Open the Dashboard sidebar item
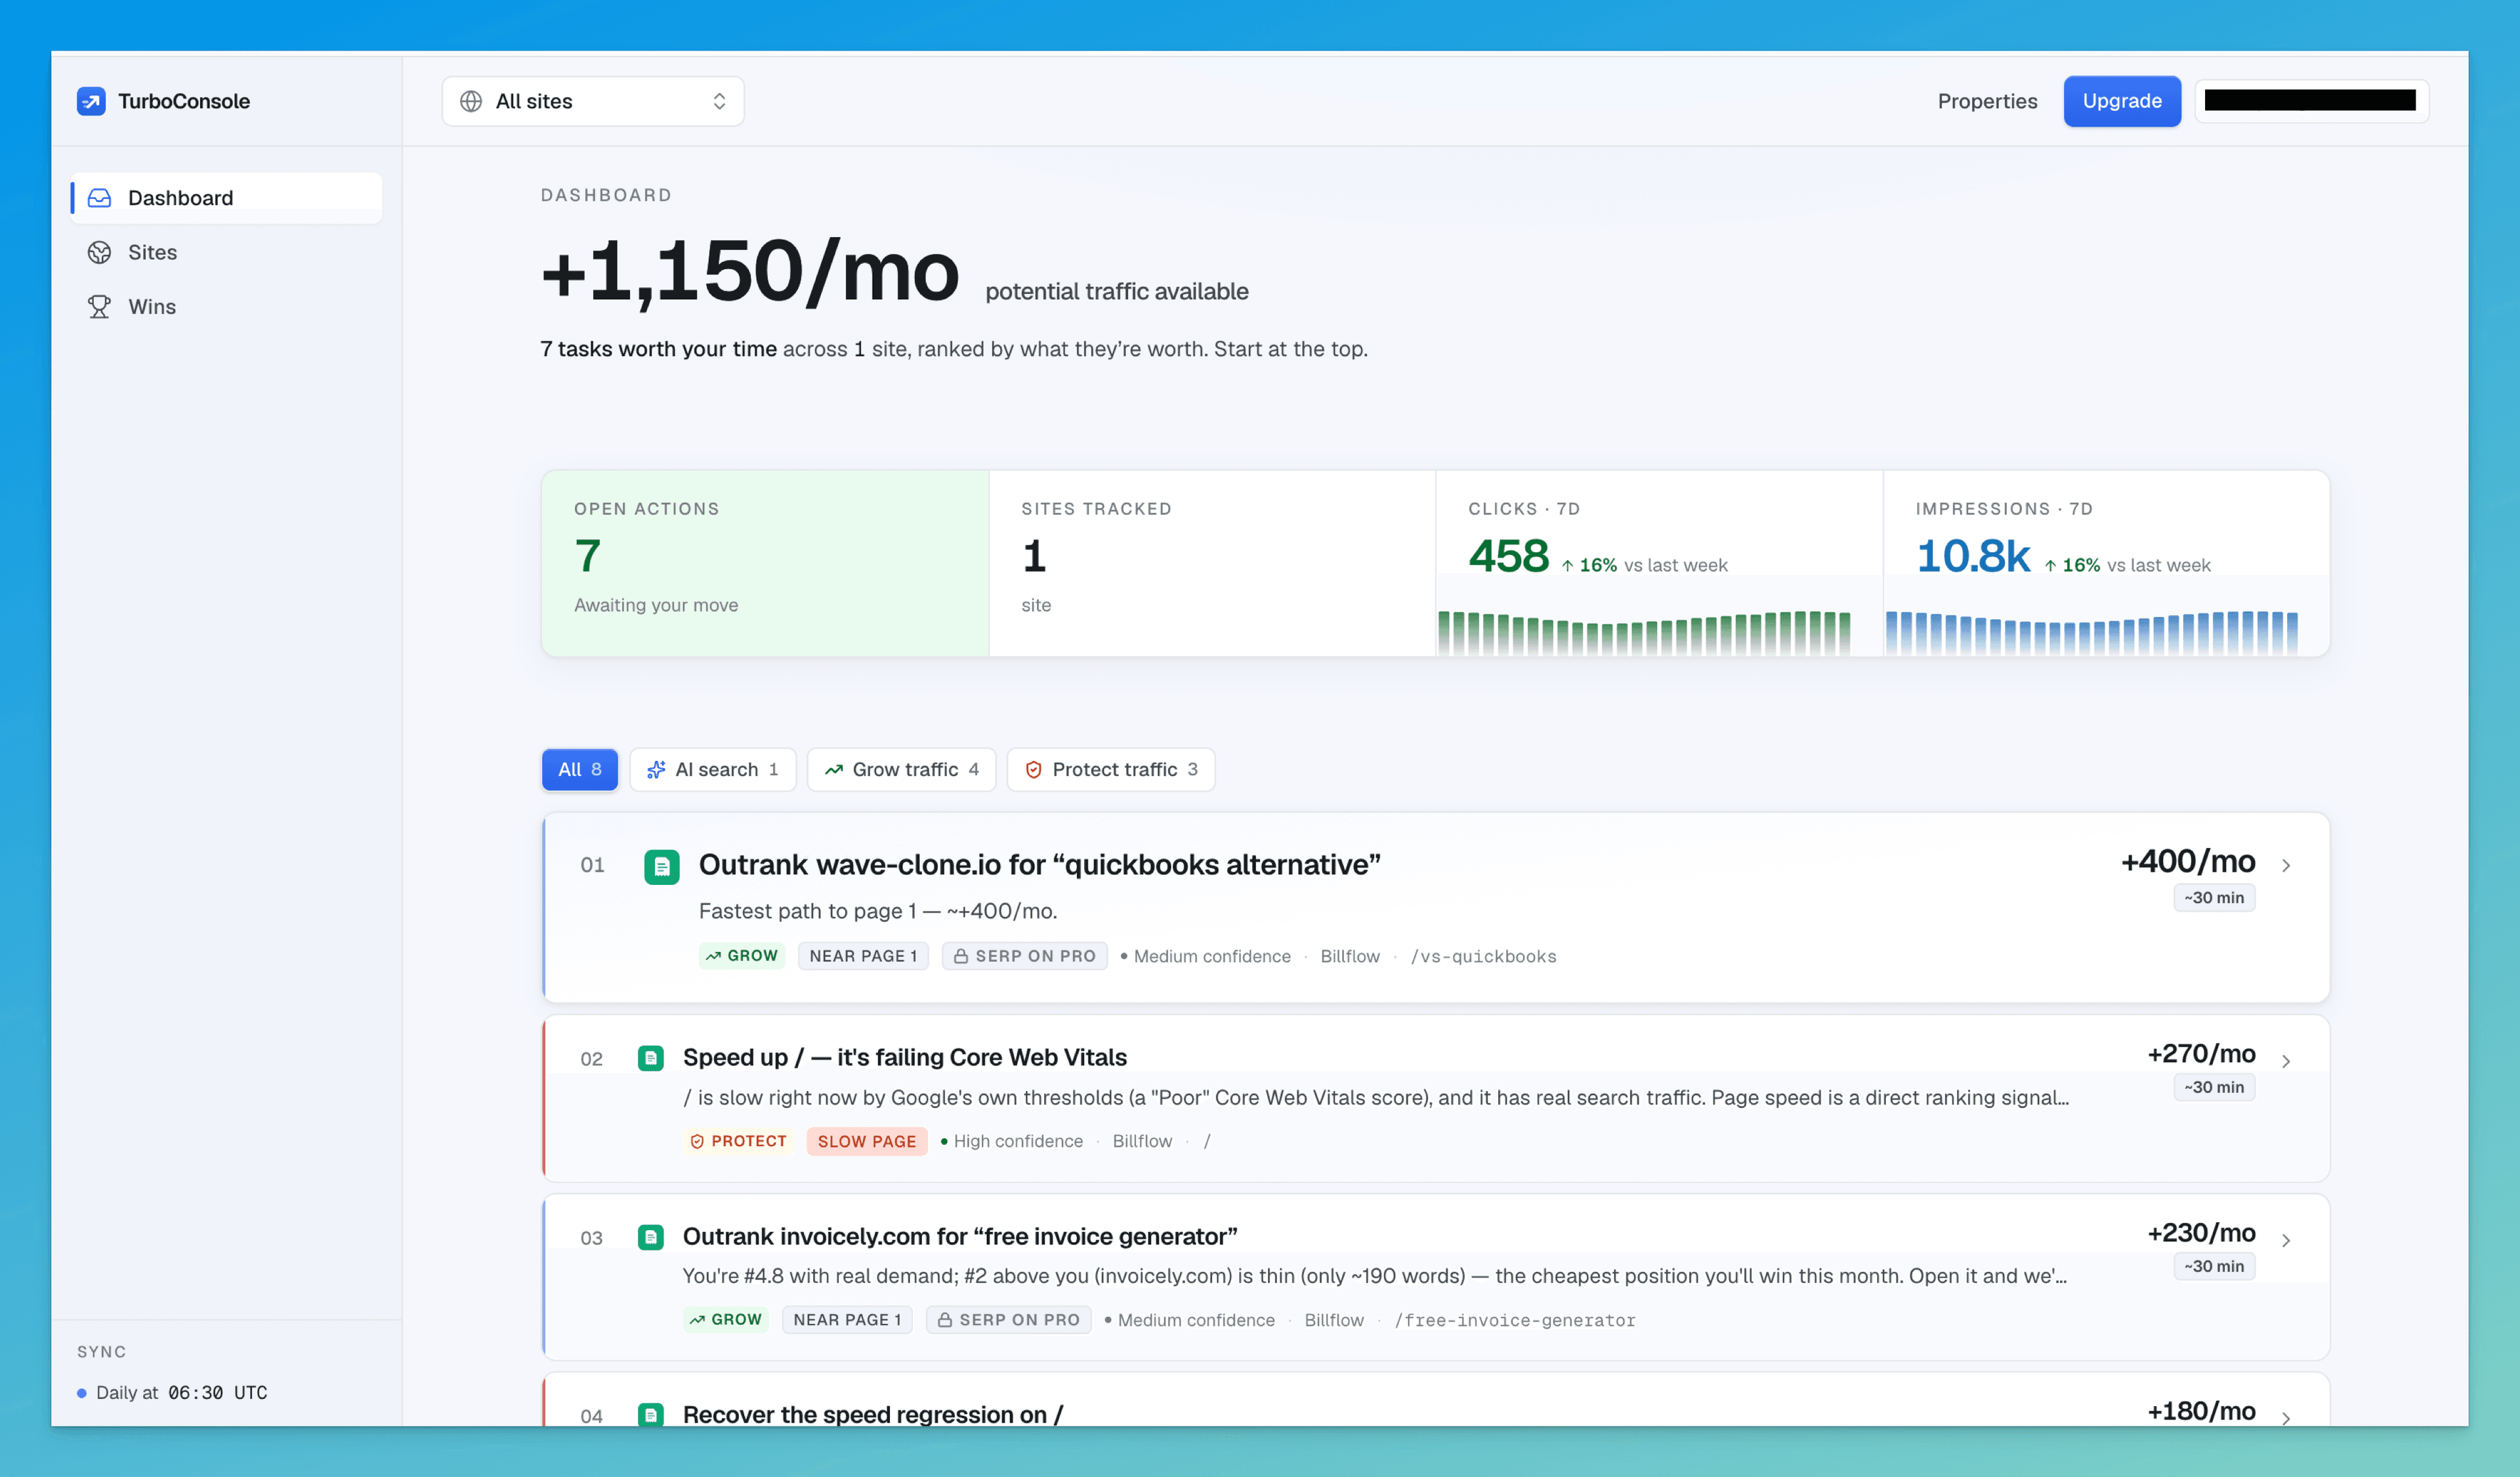 (226, 198)
